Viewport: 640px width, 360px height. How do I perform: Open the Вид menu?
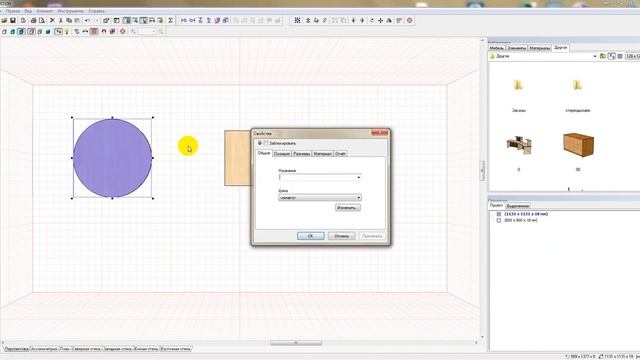[28, 11]
